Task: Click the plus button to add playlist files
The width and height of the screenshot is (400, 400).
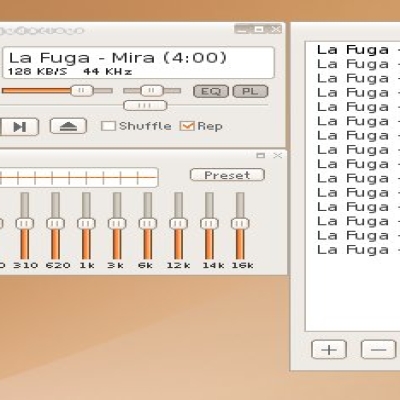Action: tap(329, 350)
